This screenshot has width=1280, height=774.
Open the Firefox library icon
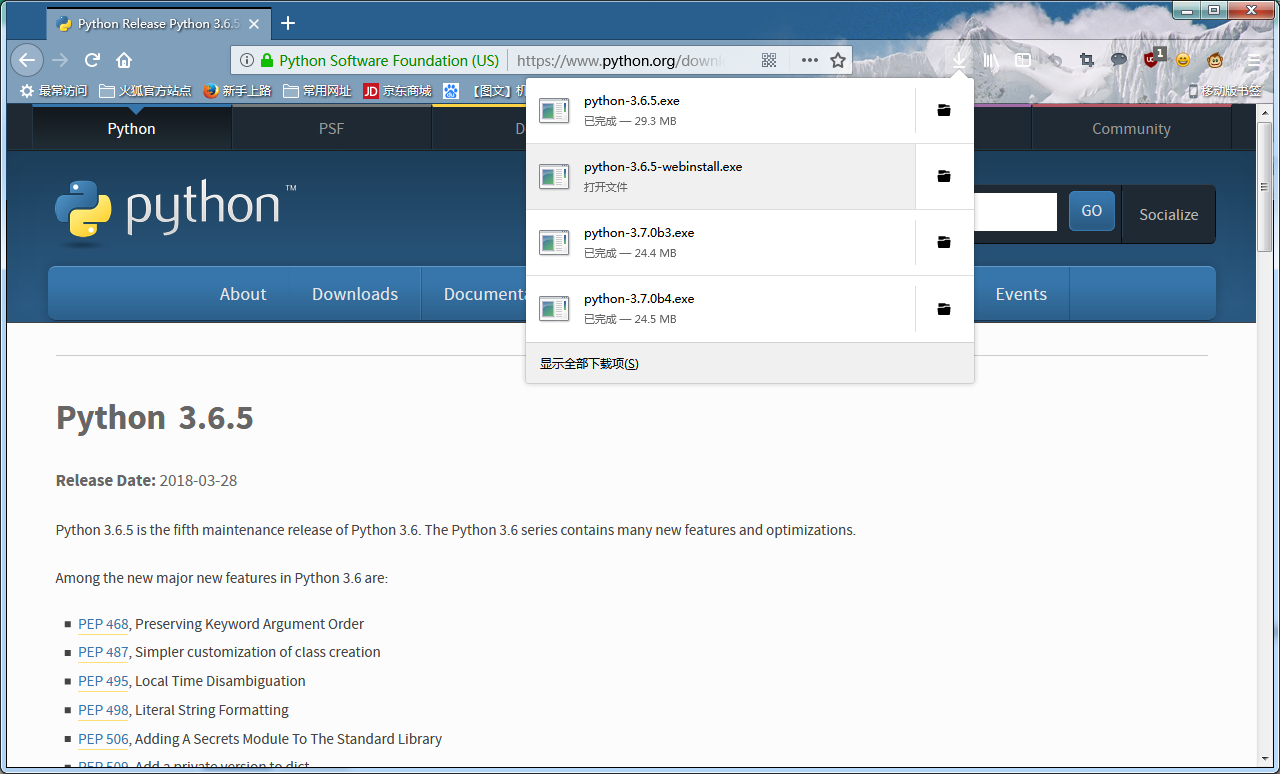click(x=991, y=60)
